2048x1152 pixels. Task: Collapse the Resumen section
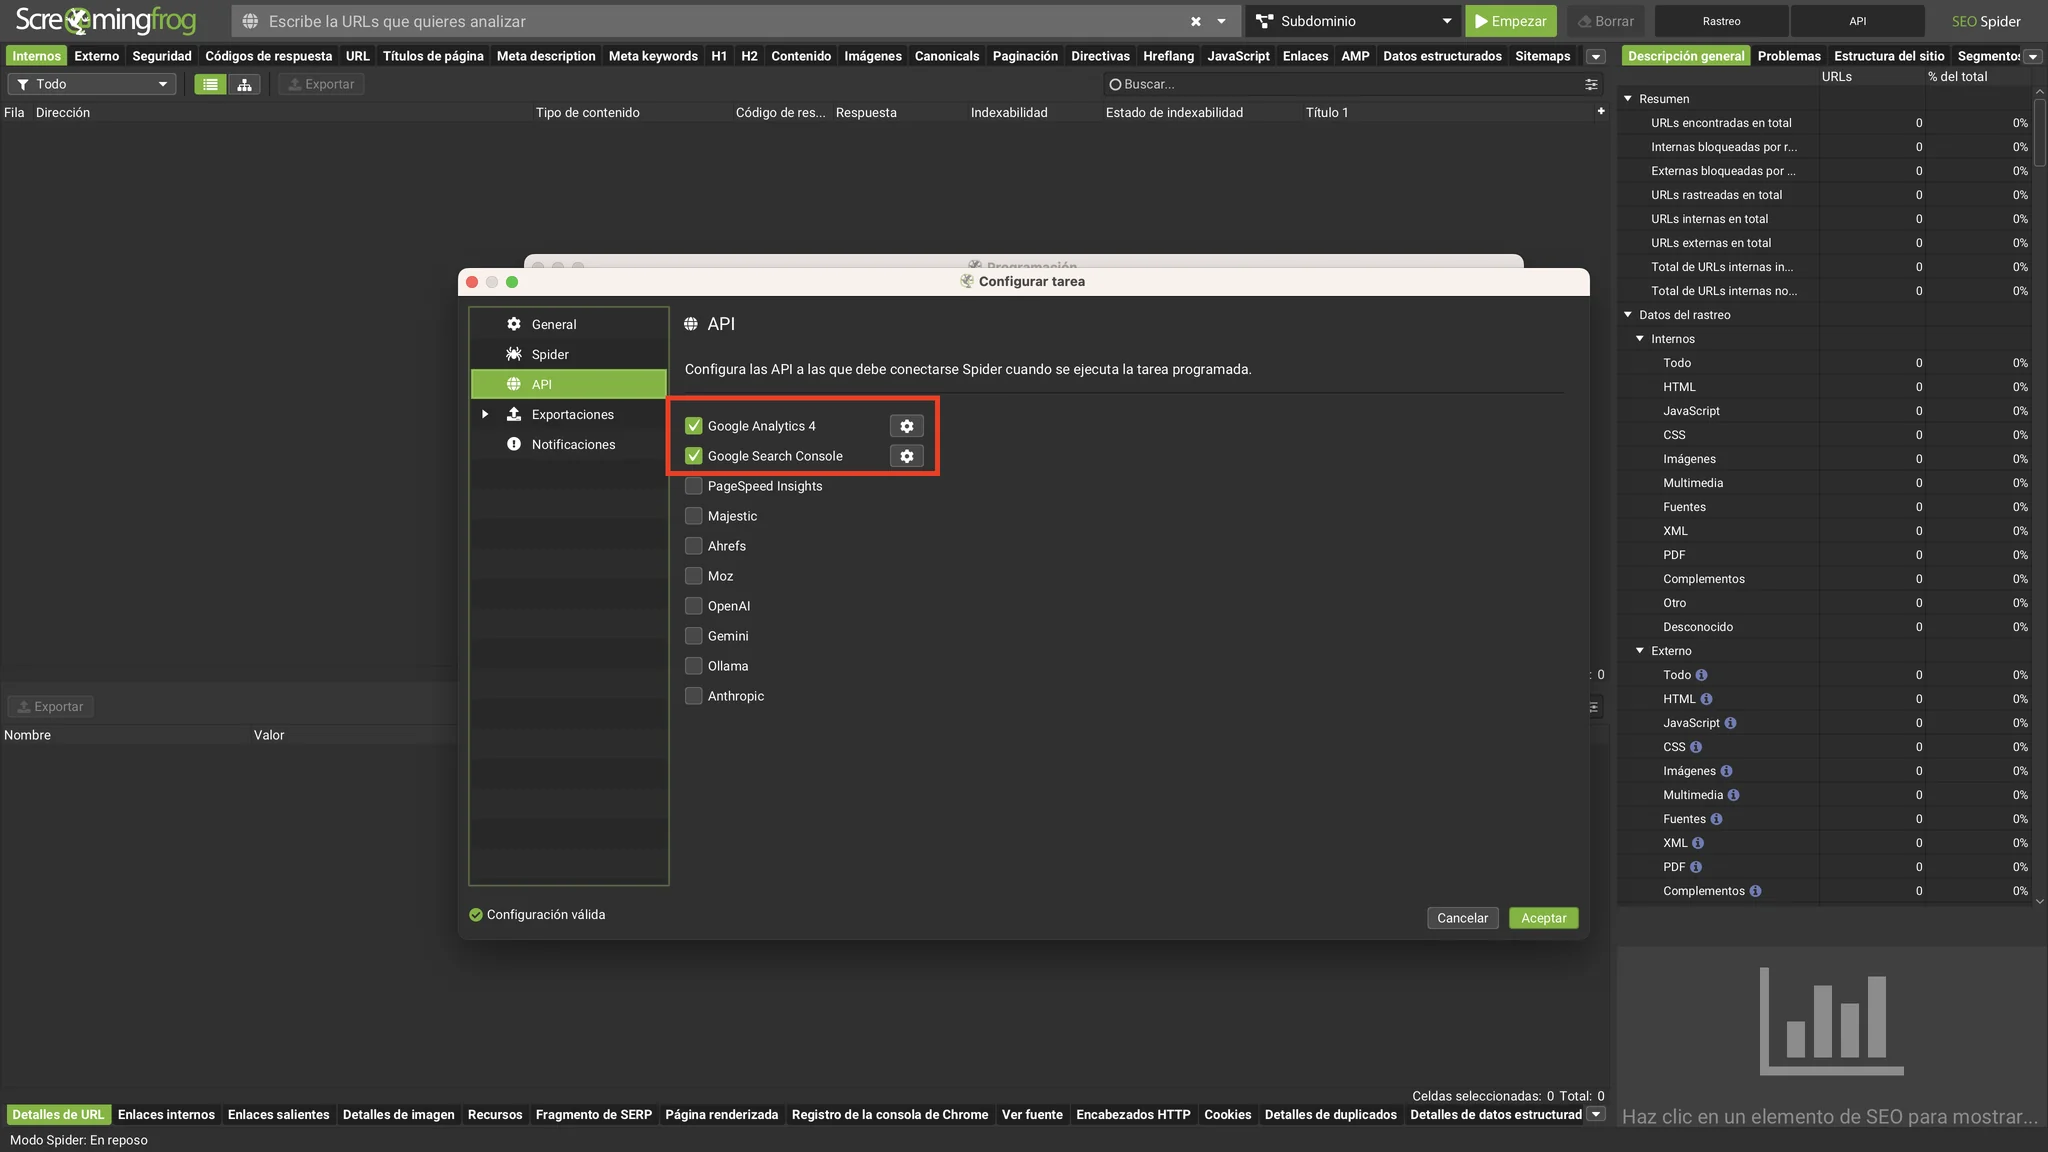(x=1628, y=99)
